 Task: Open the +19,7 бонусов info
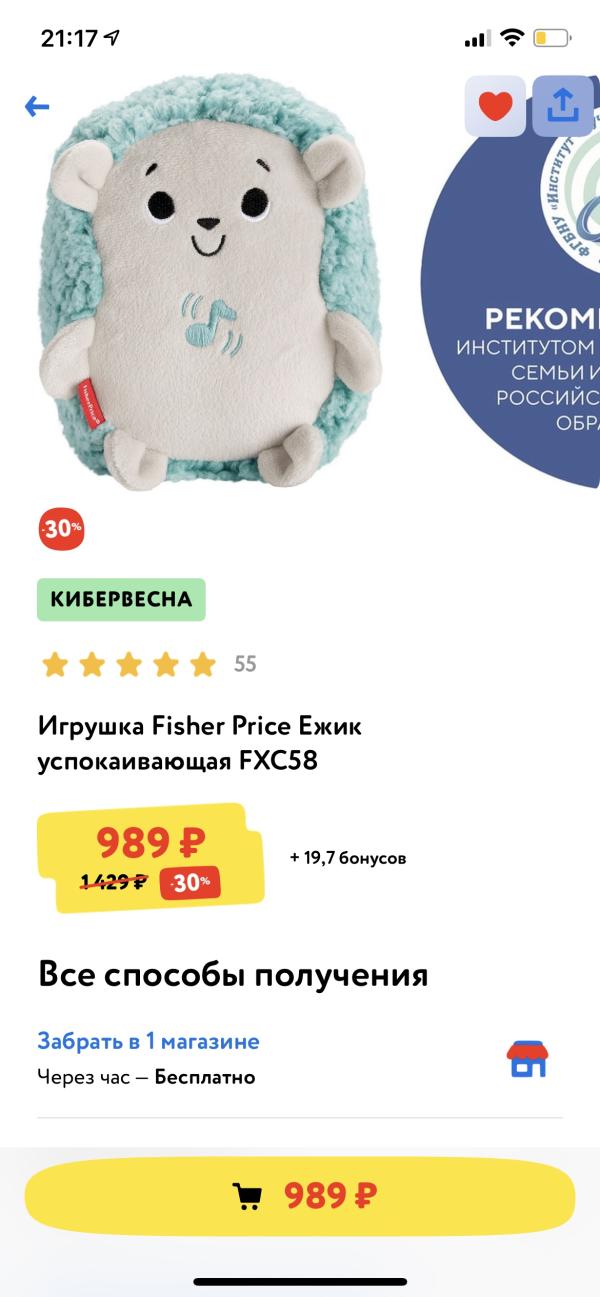(x=348, y=858)
